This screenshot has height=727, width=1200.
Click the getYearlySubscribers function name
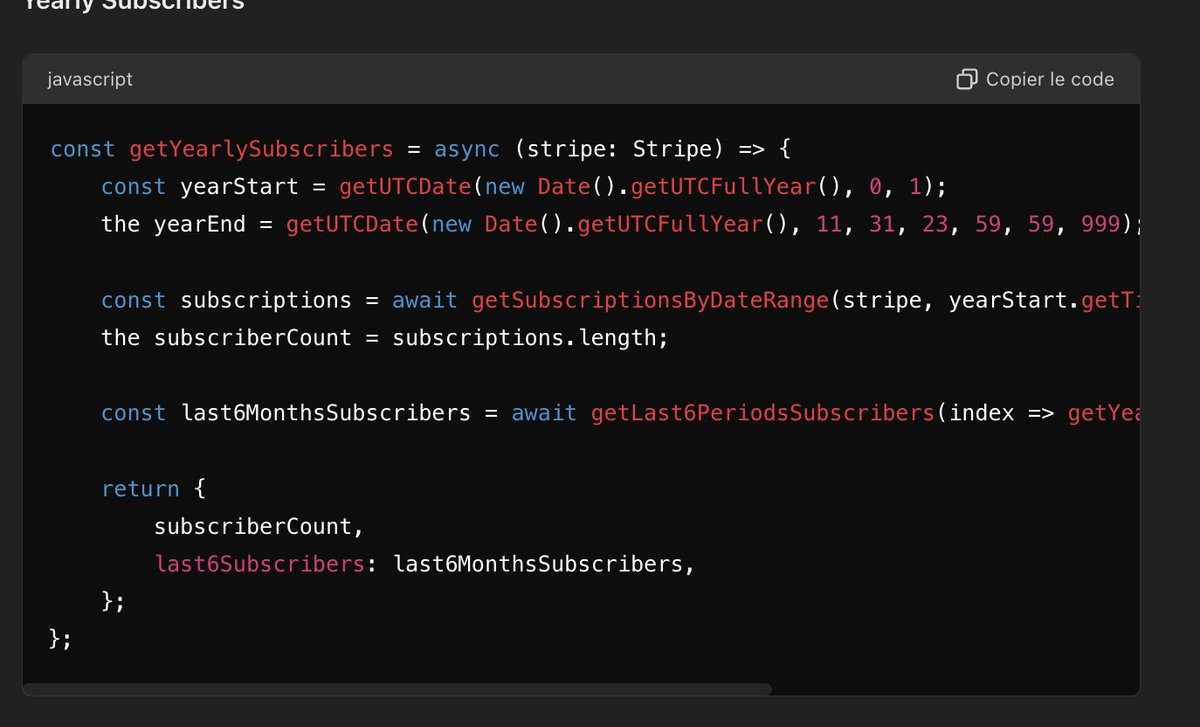[x=261, y=150]
